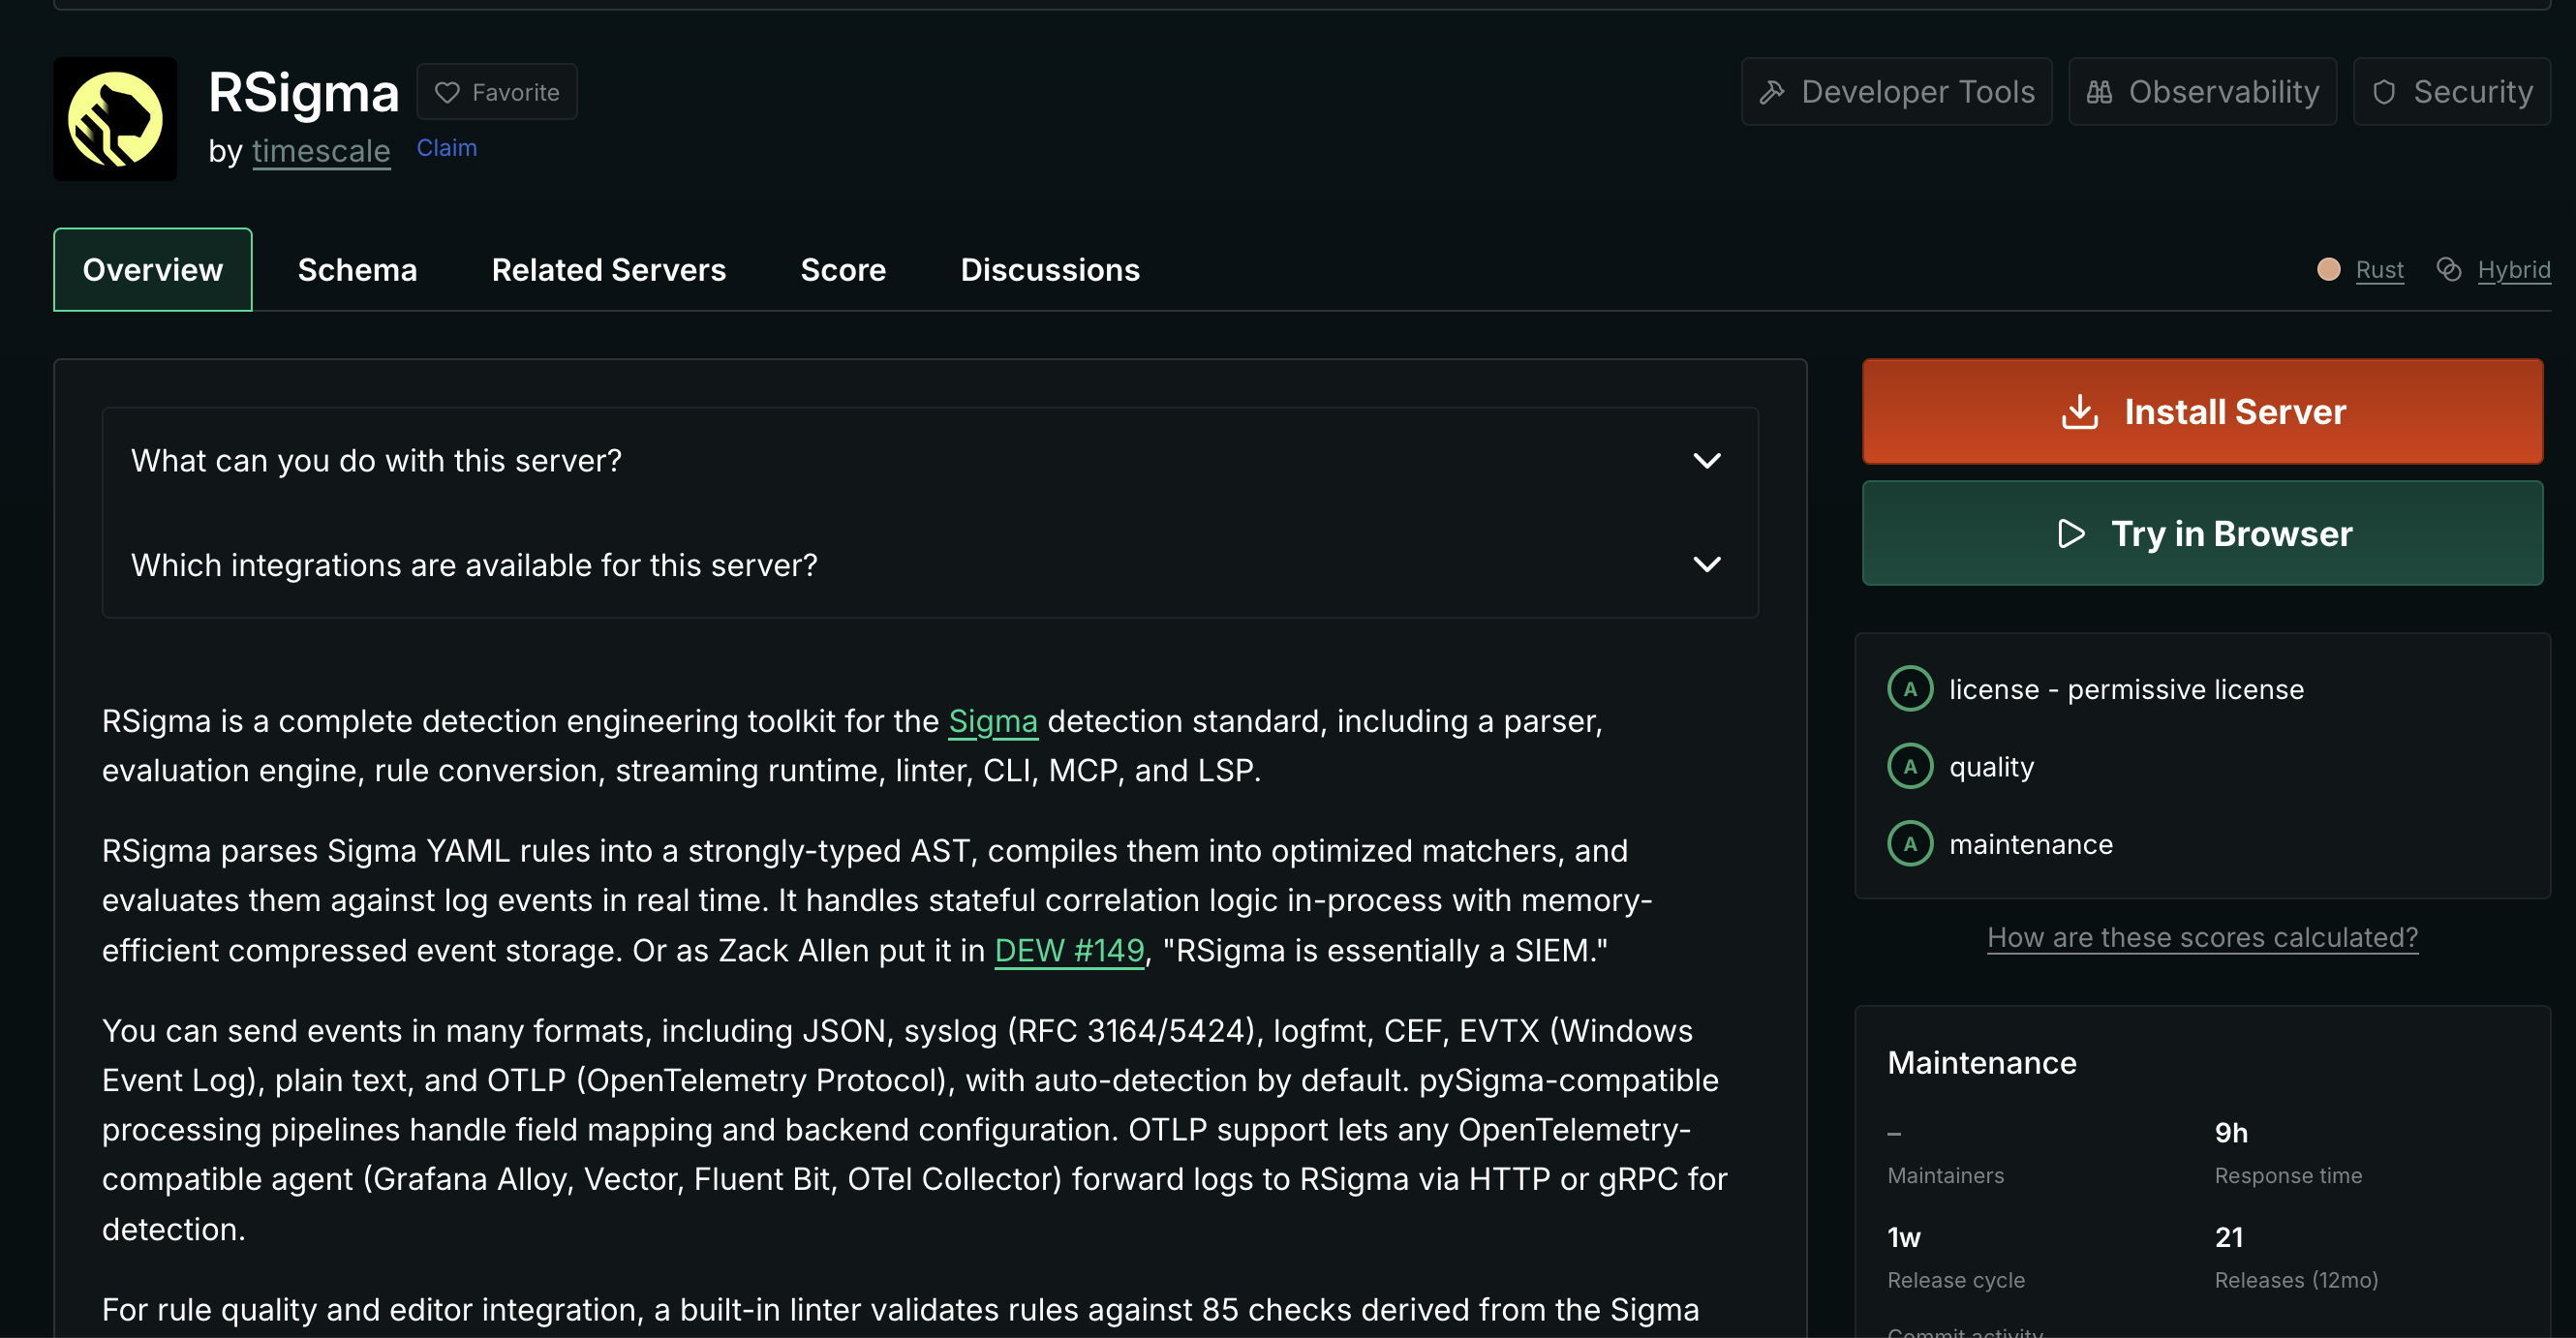The image size is (2576, 1338).
Task: Click the play icon on Try in Browser
Action: click(2071, 533)
